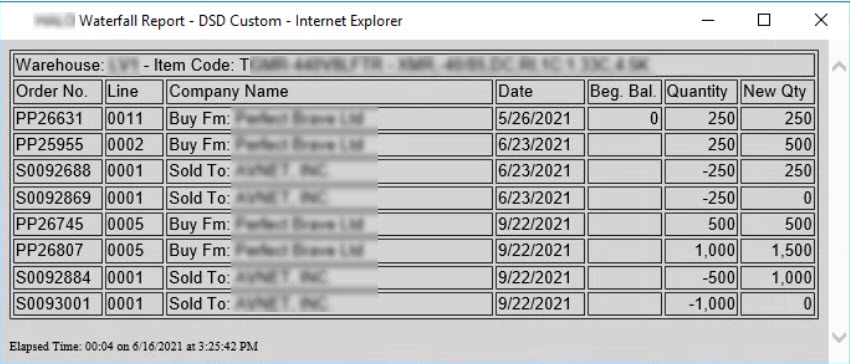Click line 0005 of order PP26807
Image resolution: width=850 pixels, height=364 pixels.
pyautogui.click(x=134, y=251)
